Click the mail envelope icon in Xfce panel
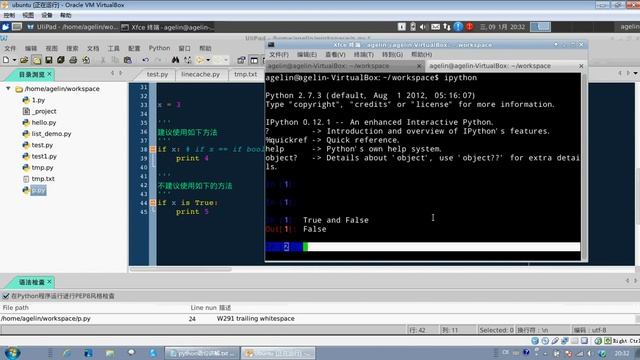 (436, 27)
